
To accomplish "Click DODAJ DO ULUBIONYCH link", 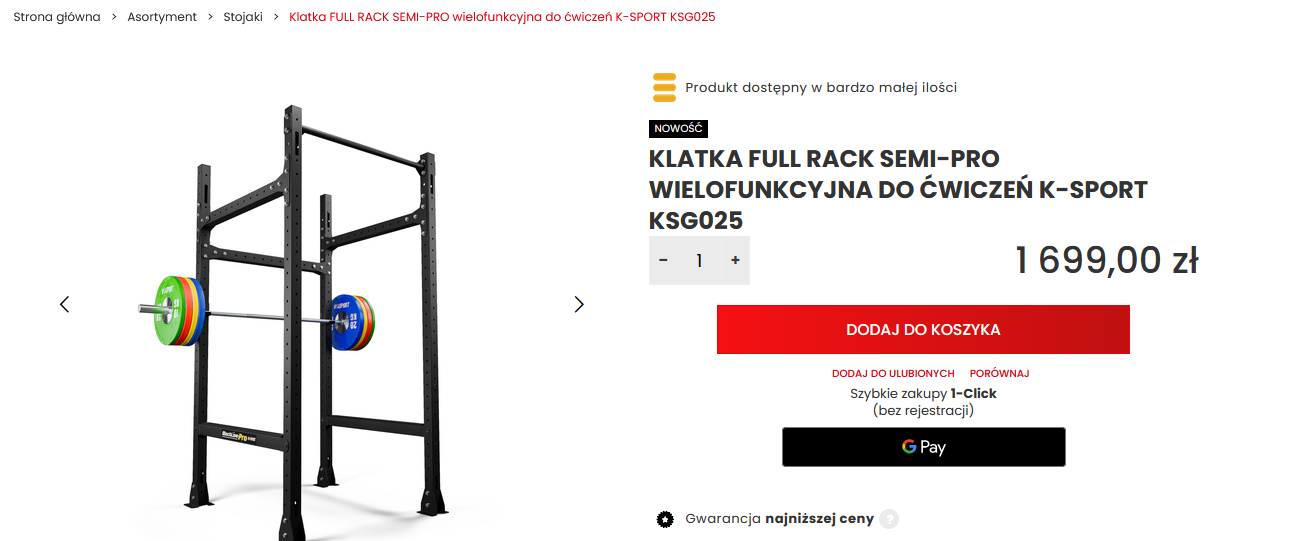I will pos(893,373).
